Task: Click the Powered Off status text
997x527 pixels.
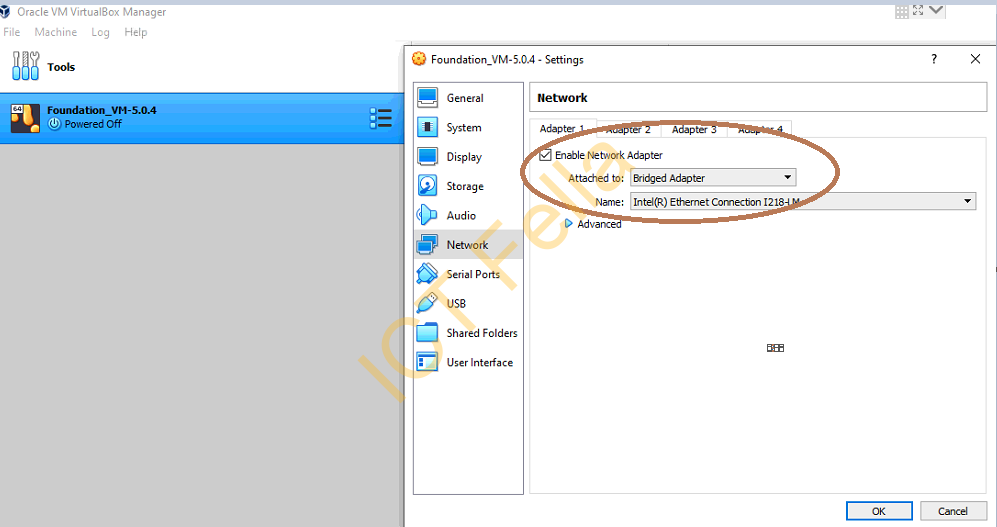Action: (93, 125)
